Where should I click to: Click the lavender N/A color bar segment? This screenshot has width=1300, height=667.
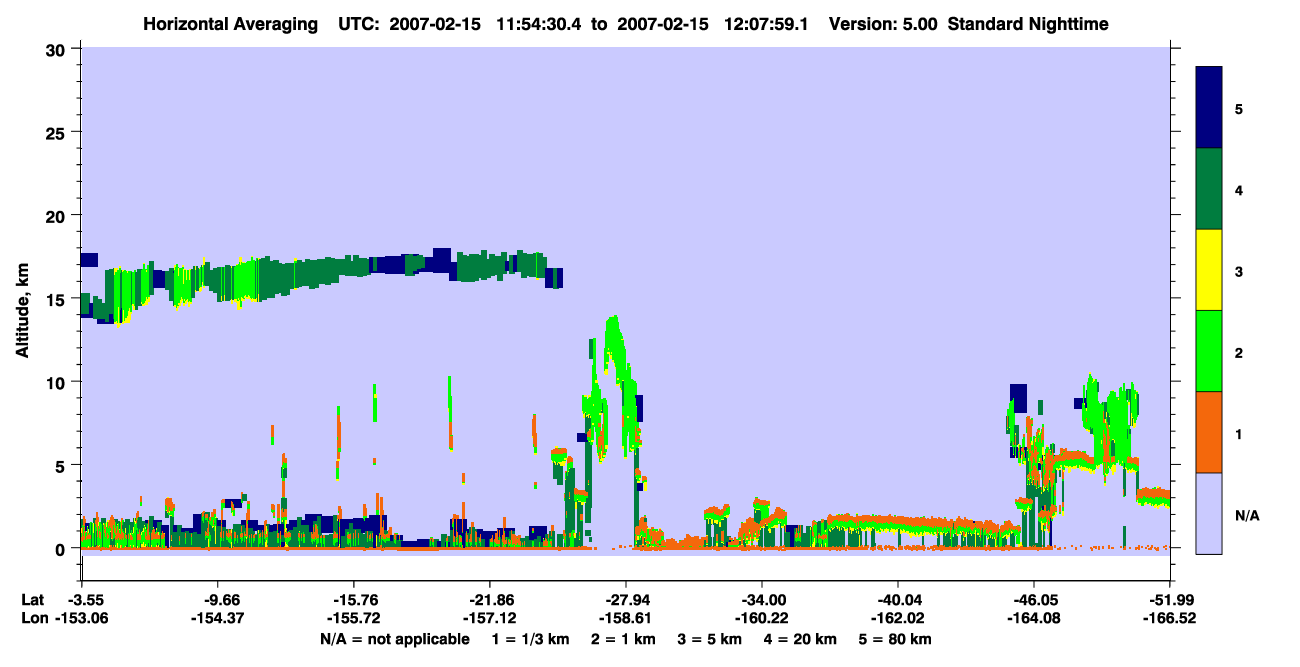pyautogui.click(x=1209, y=513)
